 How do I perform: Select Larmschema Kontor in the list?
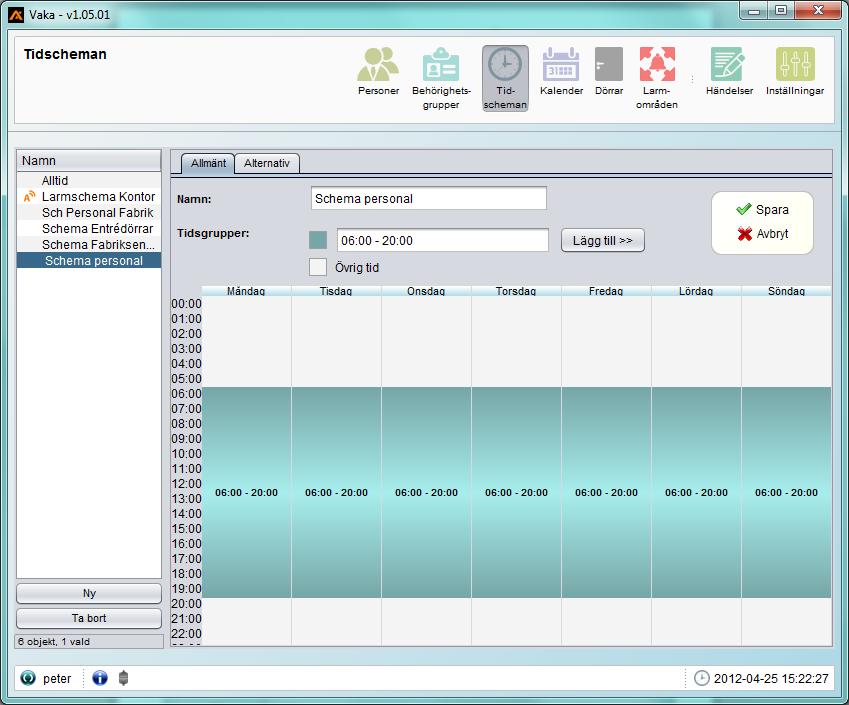(x=89, y=197)
